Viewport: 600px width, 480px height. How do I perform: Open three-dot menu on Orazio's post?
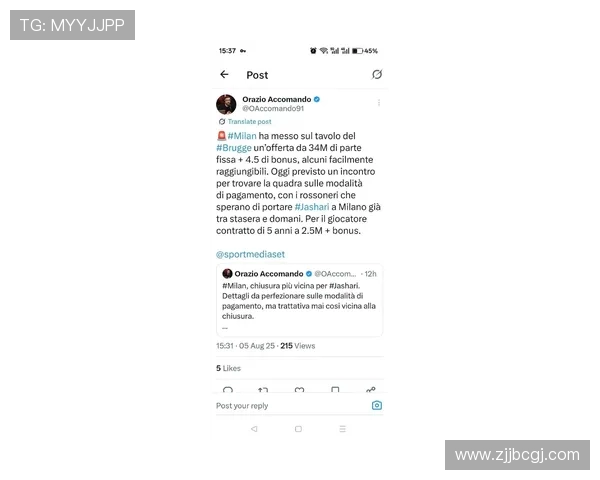[x=379, y=103]
